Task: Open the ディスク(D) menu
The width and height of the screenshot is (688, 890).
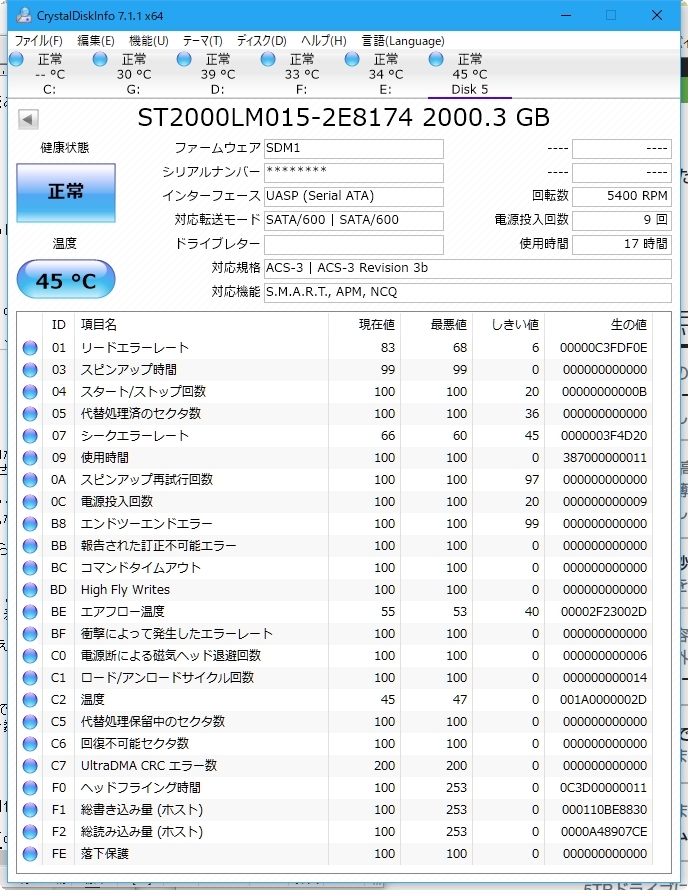Action: pyautogui.click(x=262, y=41)
